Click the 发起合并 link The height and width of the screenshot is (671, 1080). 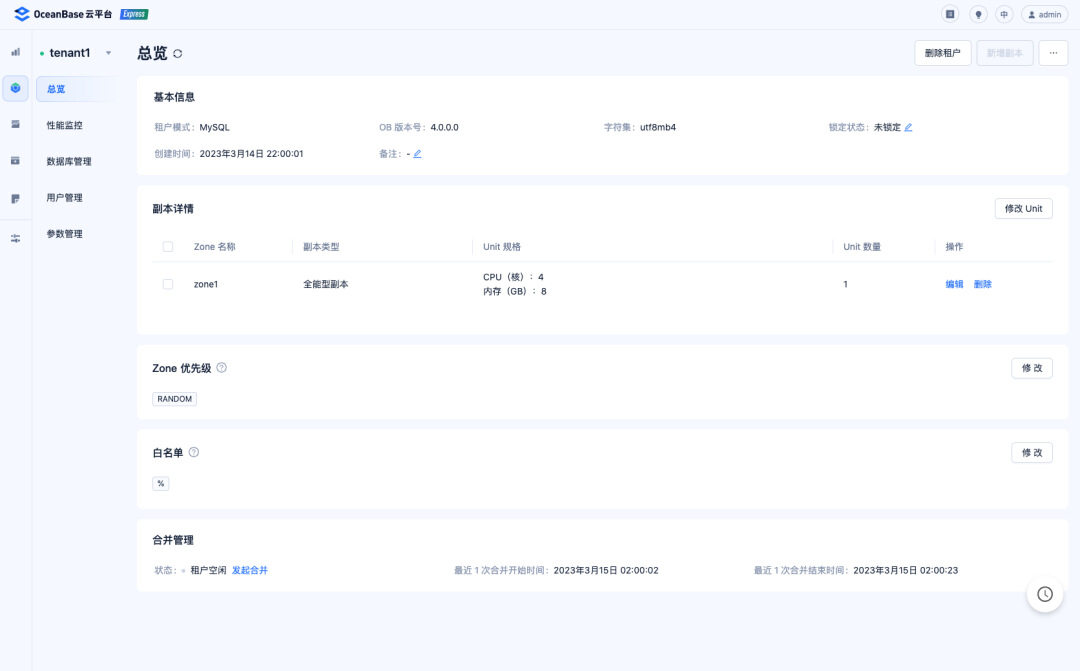pos(249,570)
